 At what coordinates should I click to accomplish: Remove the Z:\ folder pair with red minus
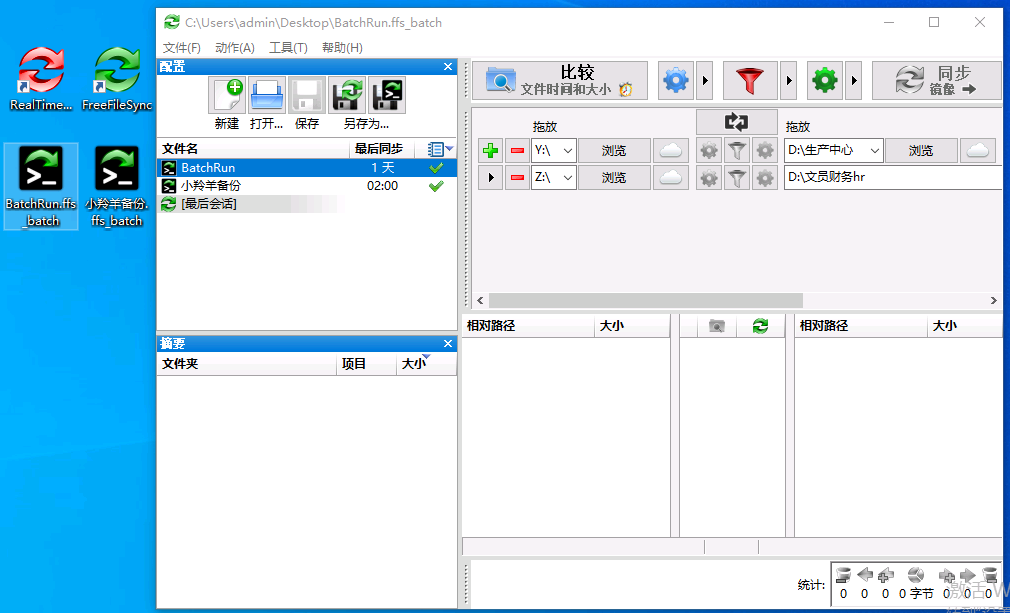click(x=516, y=178)
